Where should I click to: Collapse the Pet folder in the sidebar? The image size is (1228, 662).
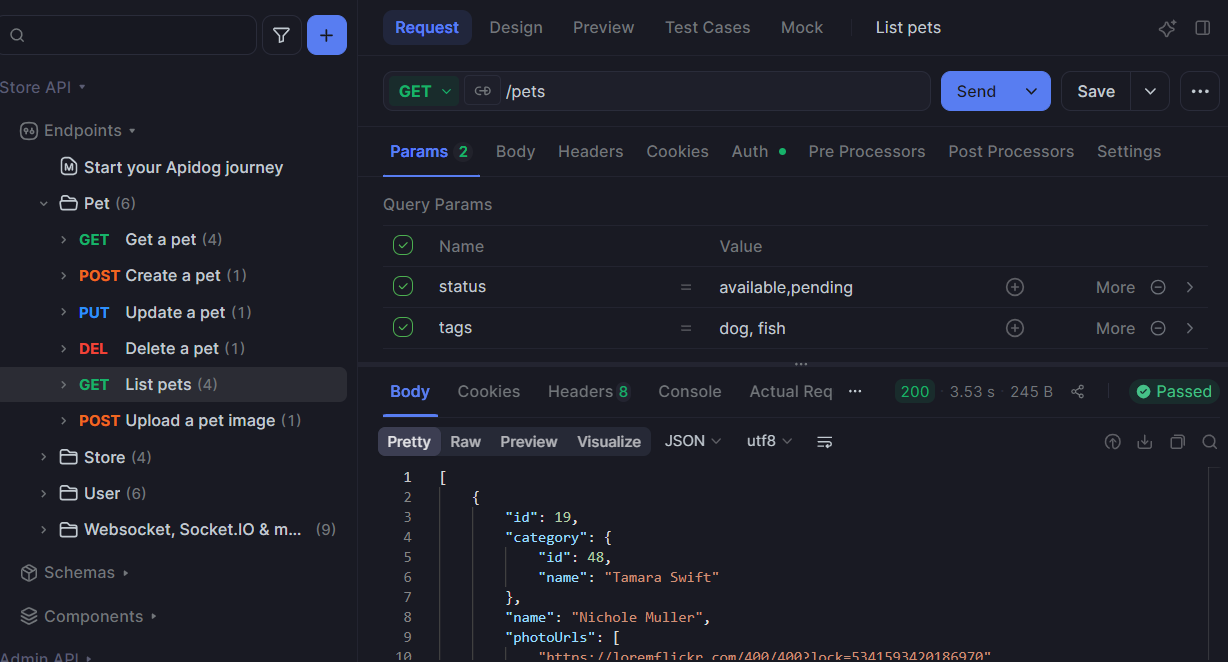click(43, 202)
